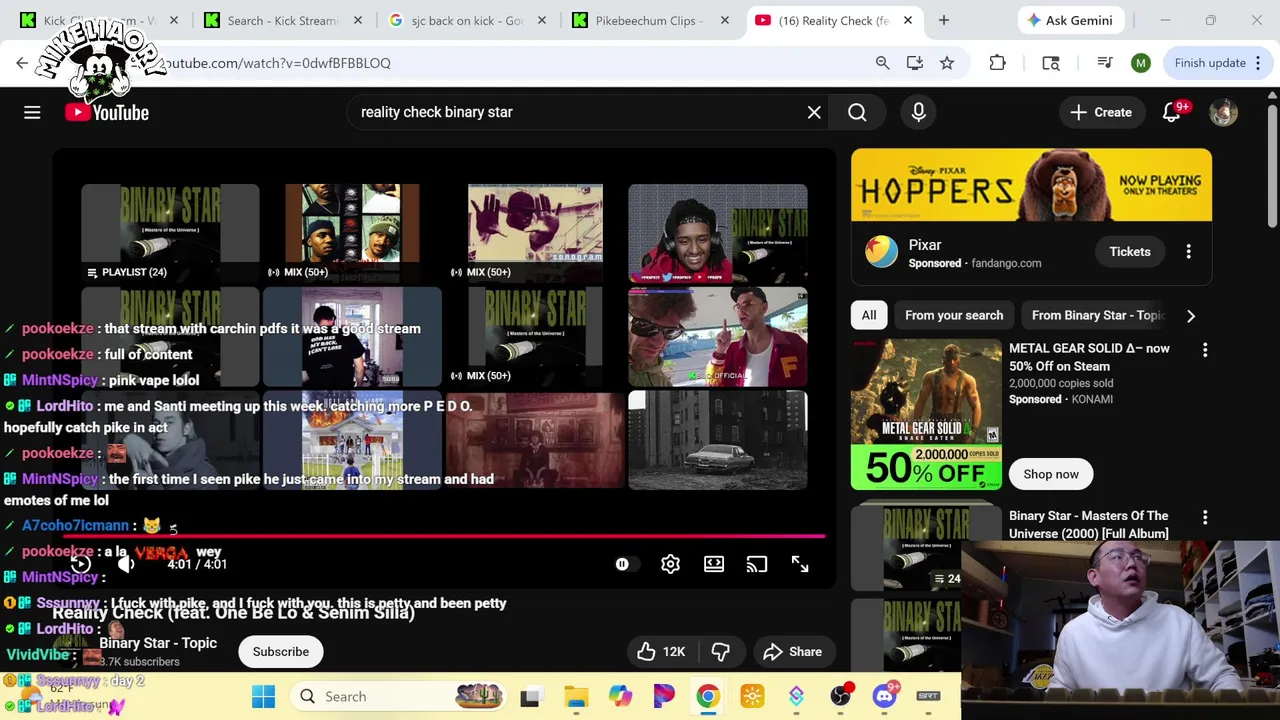1280x720 pixels.
Task: Mute the video with the speaker icon
Action: (126, 564)
